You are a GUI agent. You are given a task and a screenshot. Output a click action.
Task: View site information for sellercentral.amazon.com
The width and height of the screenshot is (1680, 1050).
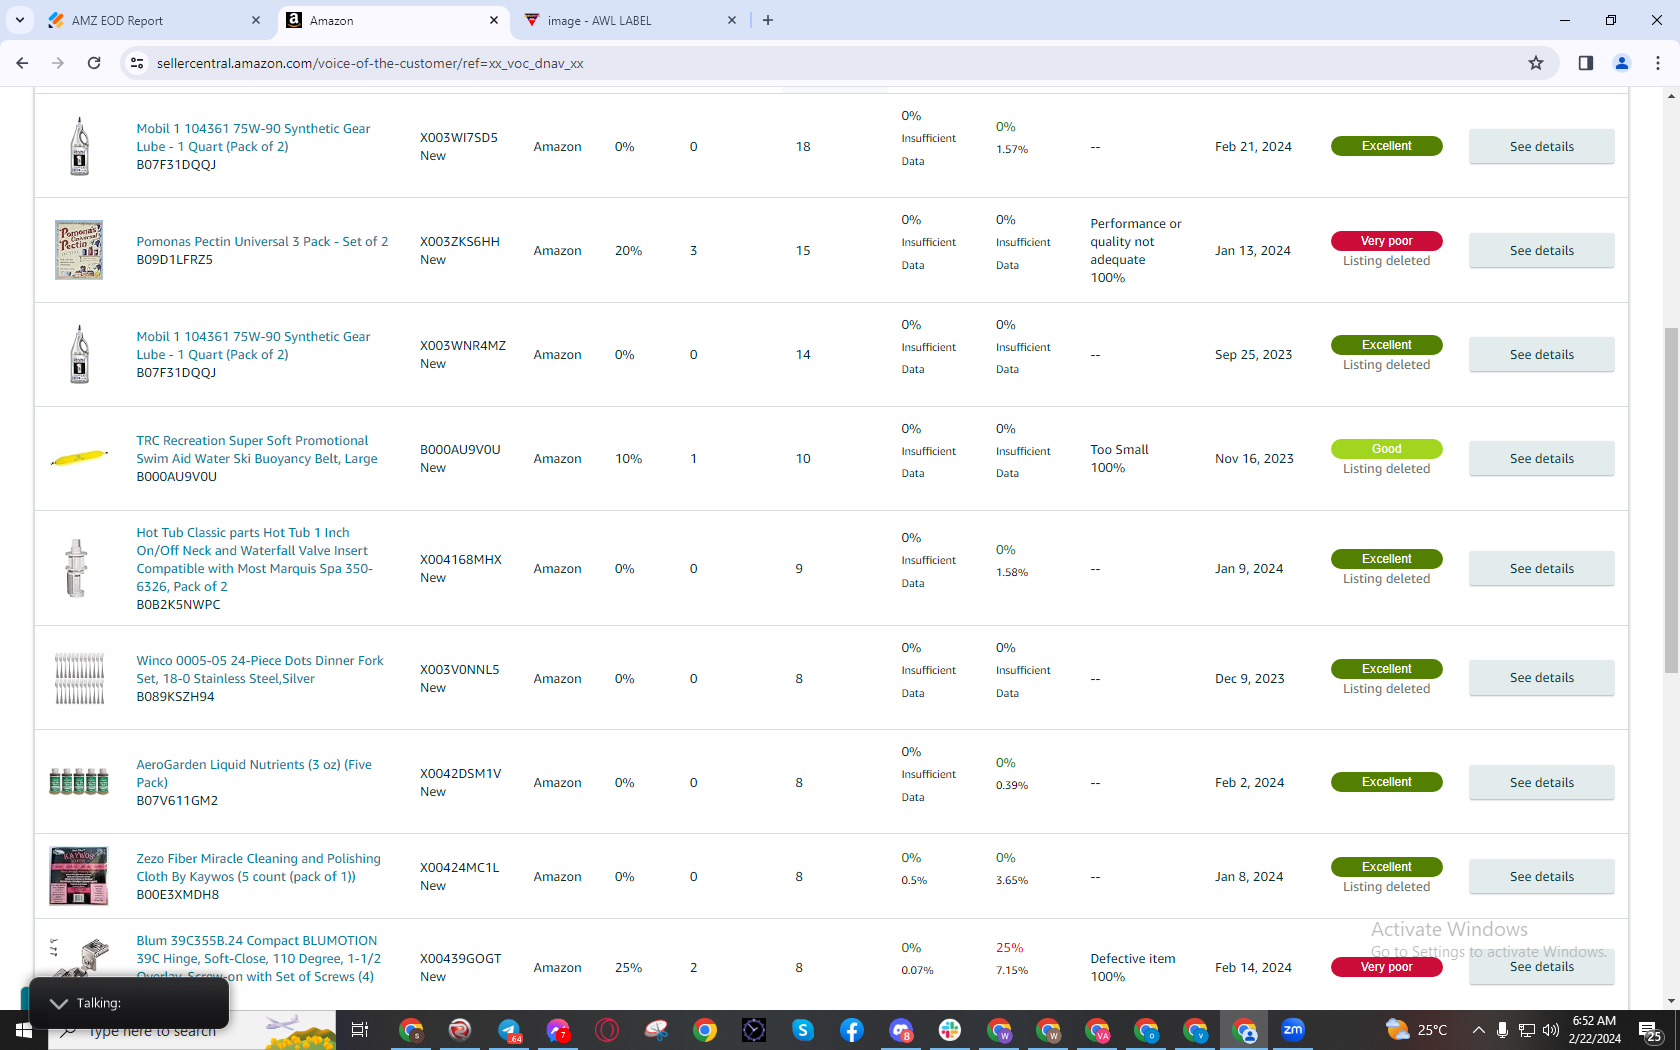point(138,63)
